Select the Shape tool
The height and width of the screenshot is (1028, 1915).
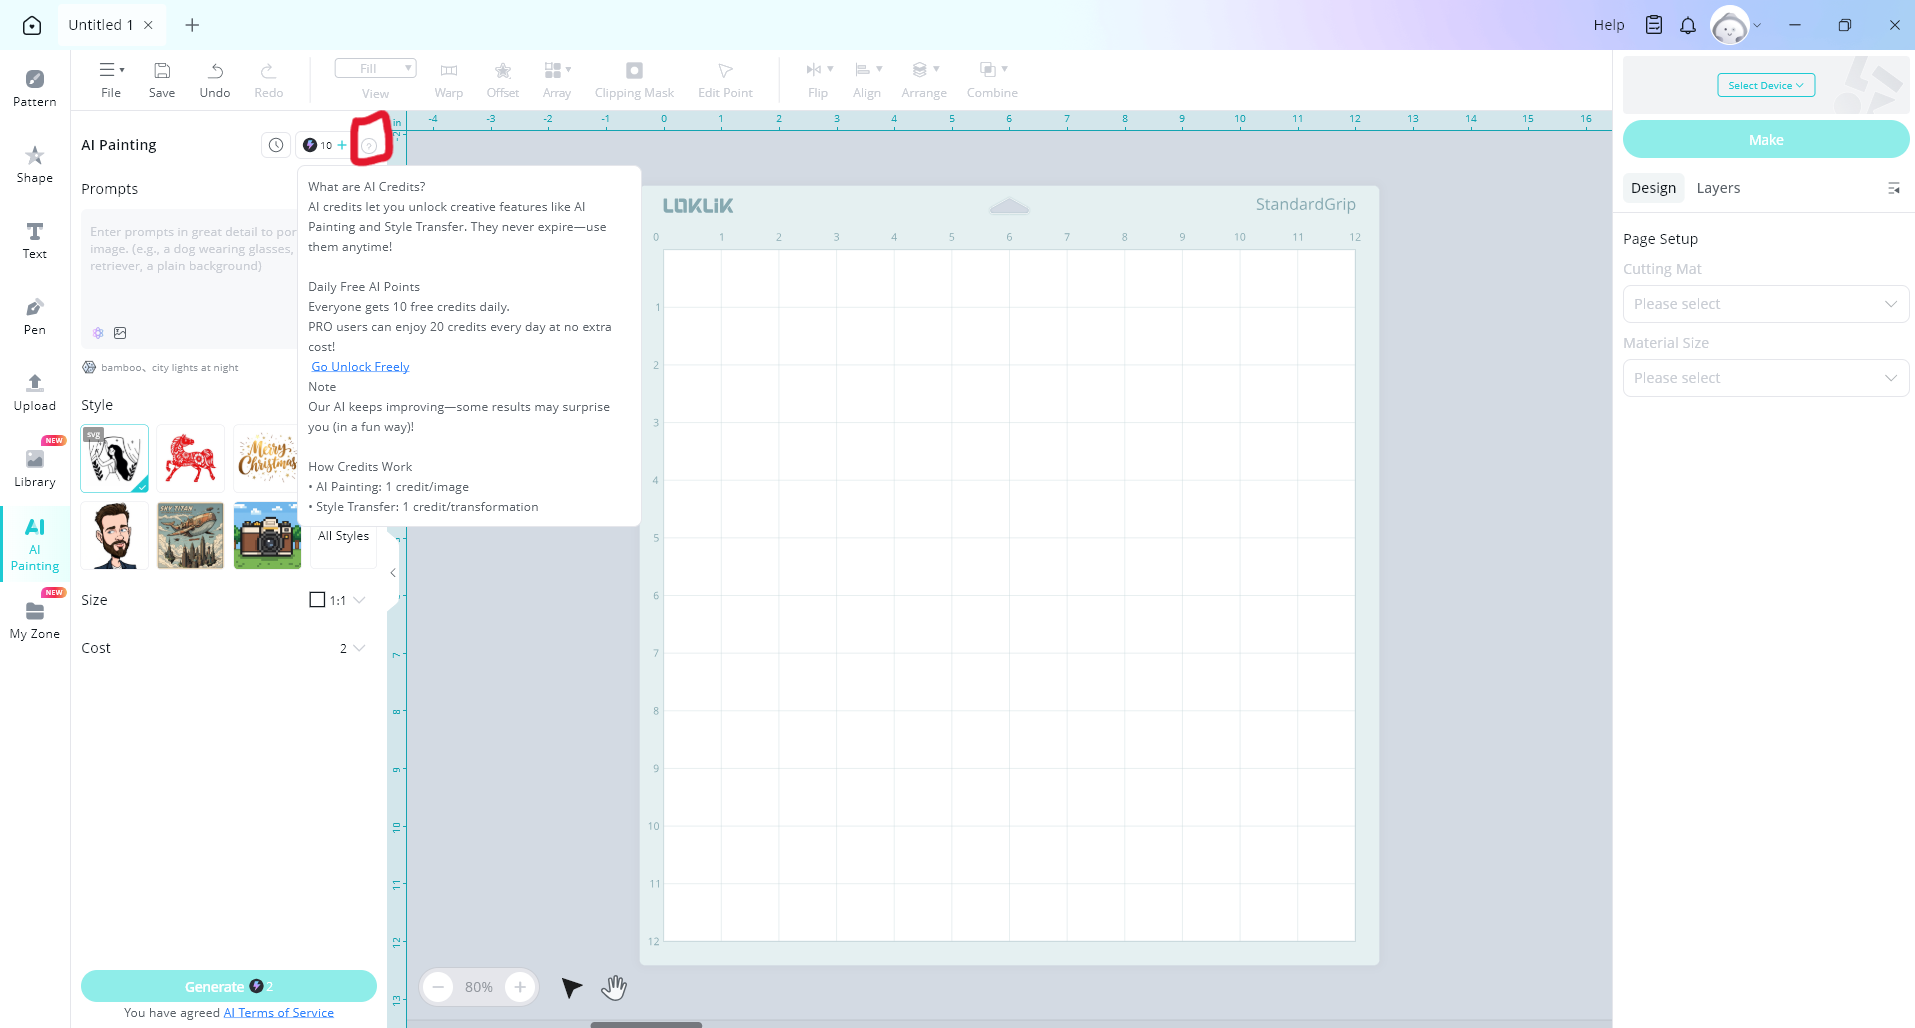pos(35,163)
